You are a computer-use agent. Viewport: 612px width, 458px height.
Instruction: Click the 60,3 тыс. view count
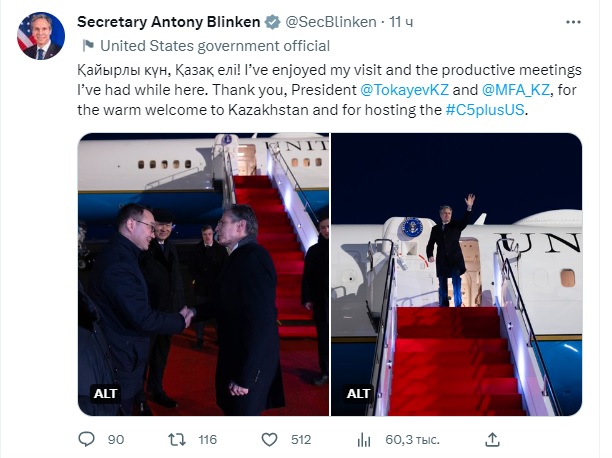pyautogui.click(x=409, y=438)
